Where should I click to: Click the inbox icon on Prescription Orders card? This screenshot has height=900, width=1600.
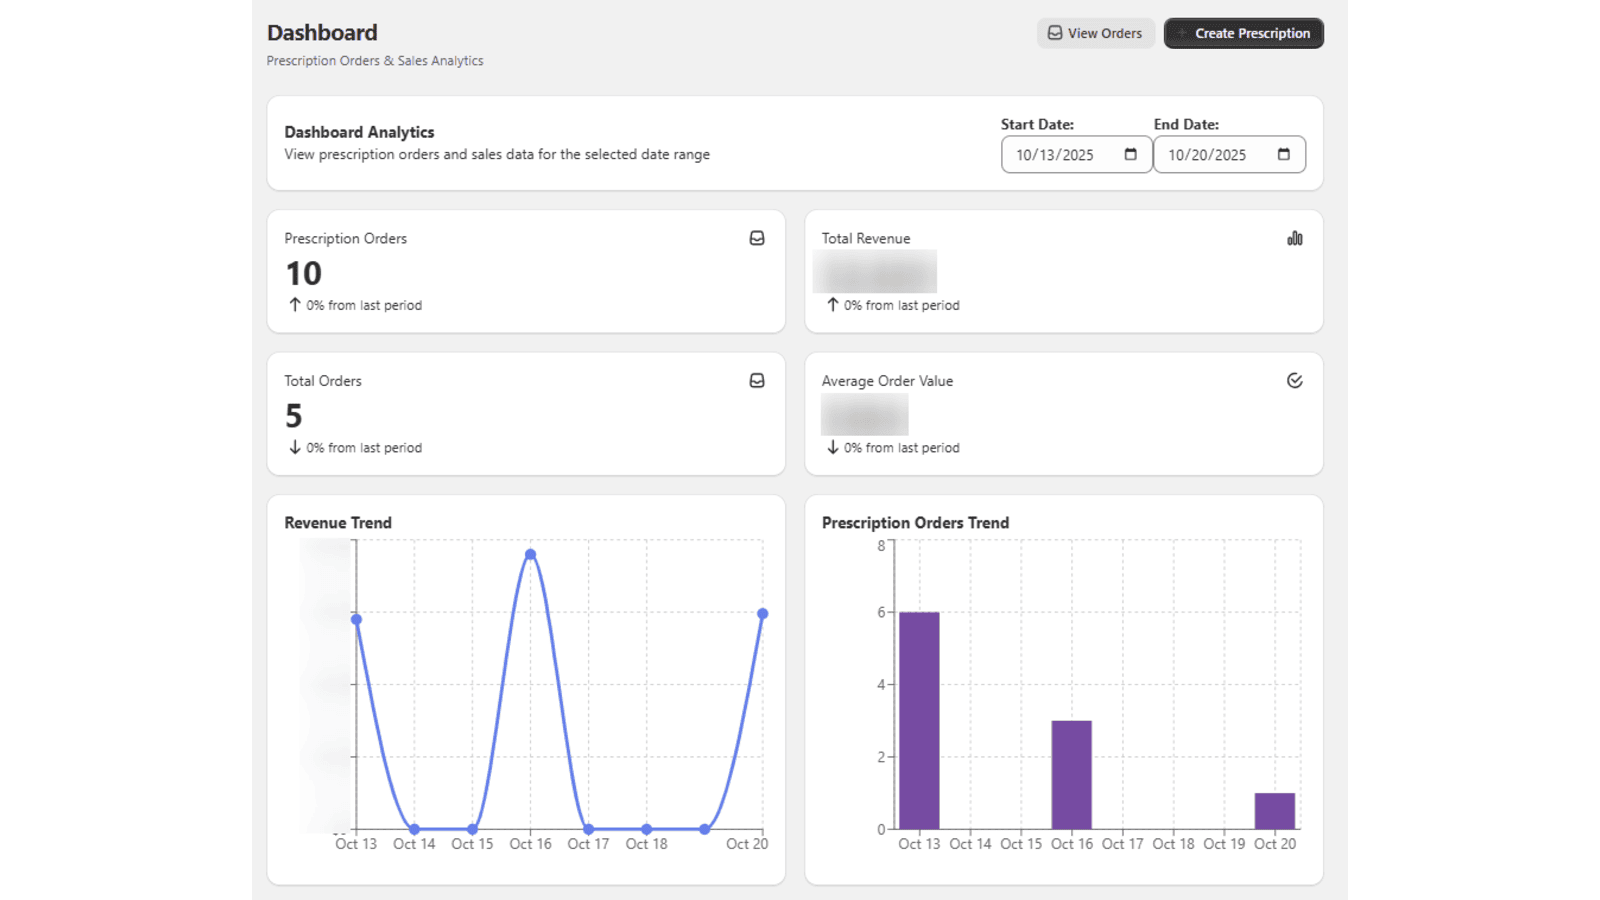pos(757,238)
